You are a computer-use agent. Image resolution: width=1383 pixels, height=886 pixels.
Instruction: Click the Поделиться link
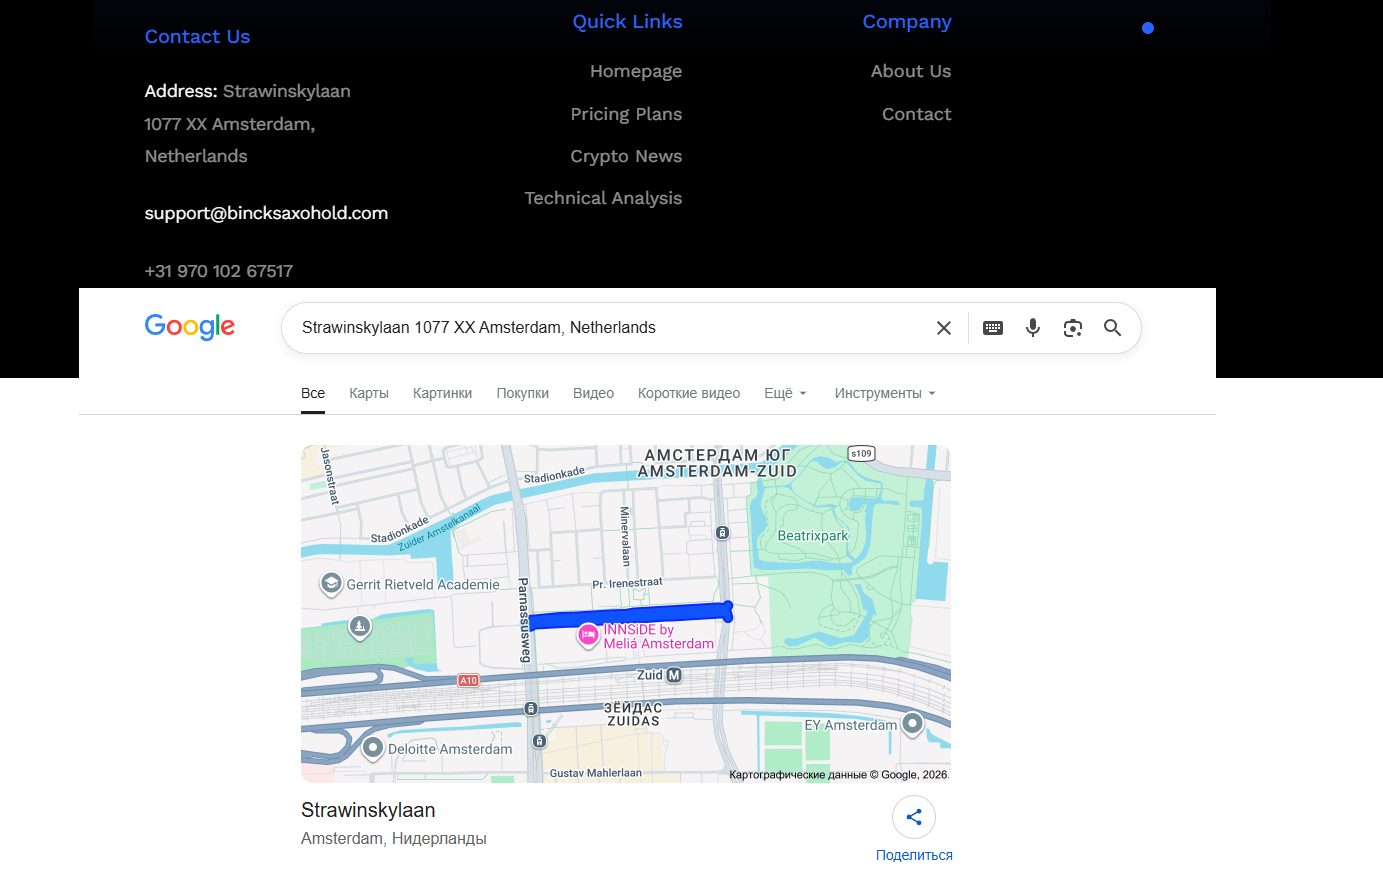[914, 855]
